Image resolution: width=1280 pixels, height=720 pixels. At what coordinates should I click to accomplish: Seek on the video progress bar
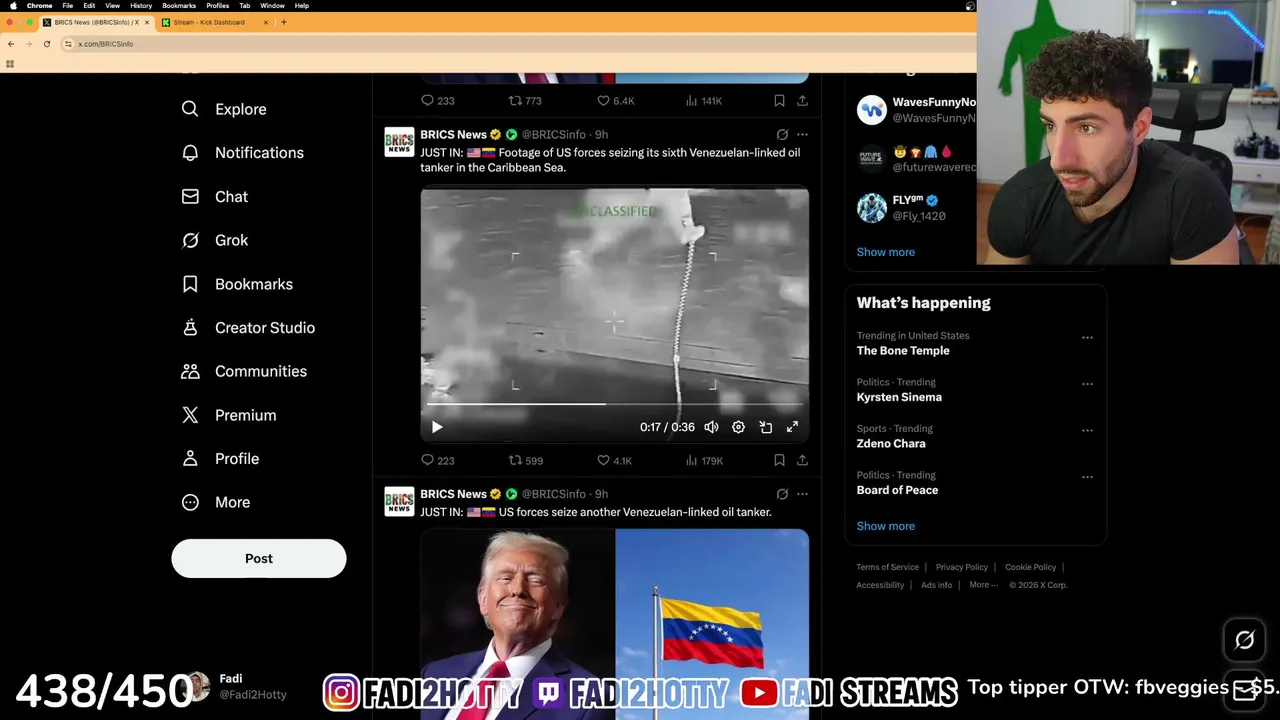click(x=615, y=404)
